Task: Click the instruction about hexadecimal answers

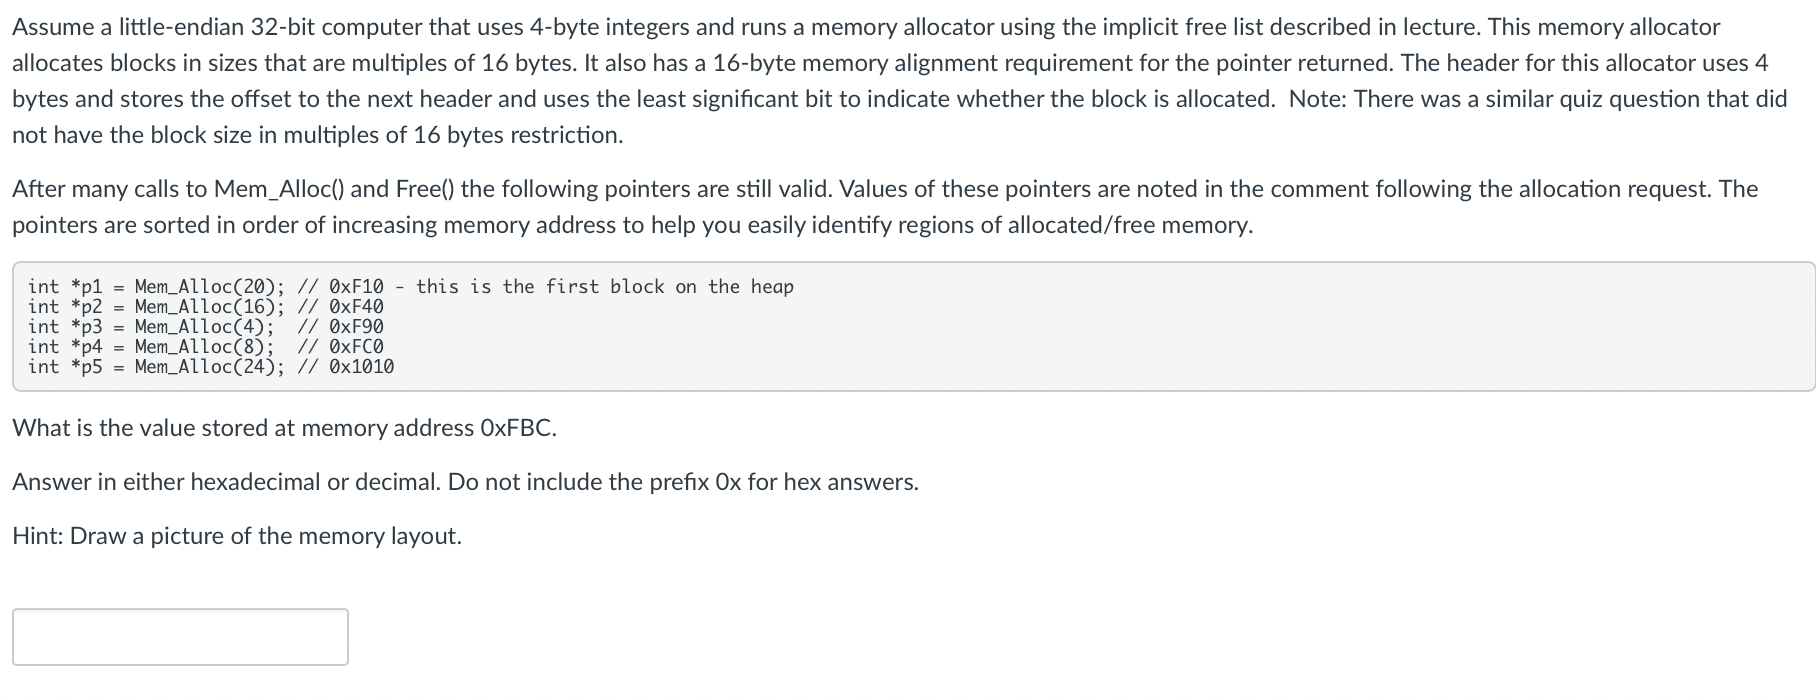Action: [465, 481]
